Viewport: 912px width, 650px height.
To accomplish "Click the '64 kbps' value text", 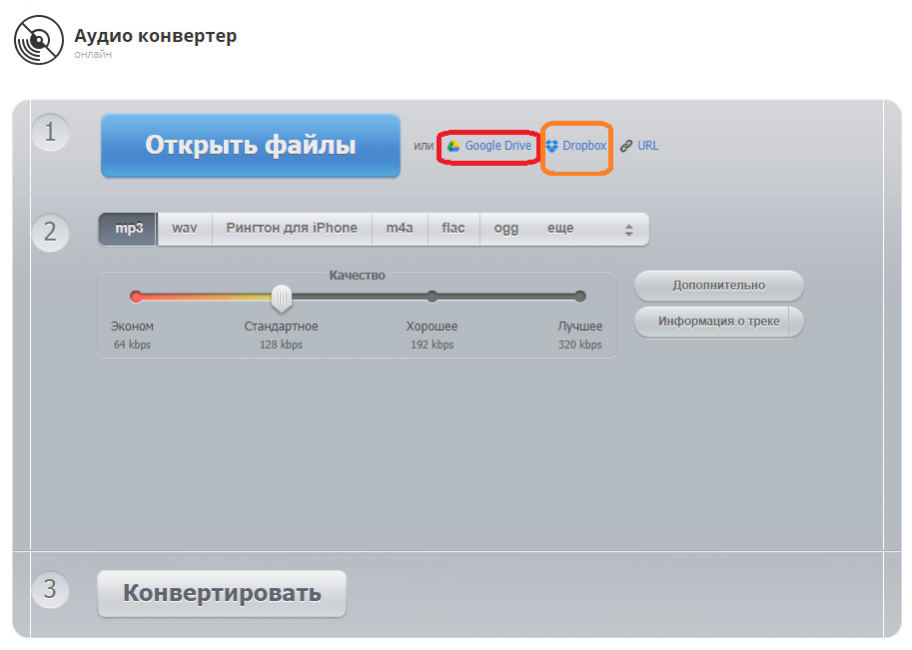I will pyautogui.click(x=132, y=345).
